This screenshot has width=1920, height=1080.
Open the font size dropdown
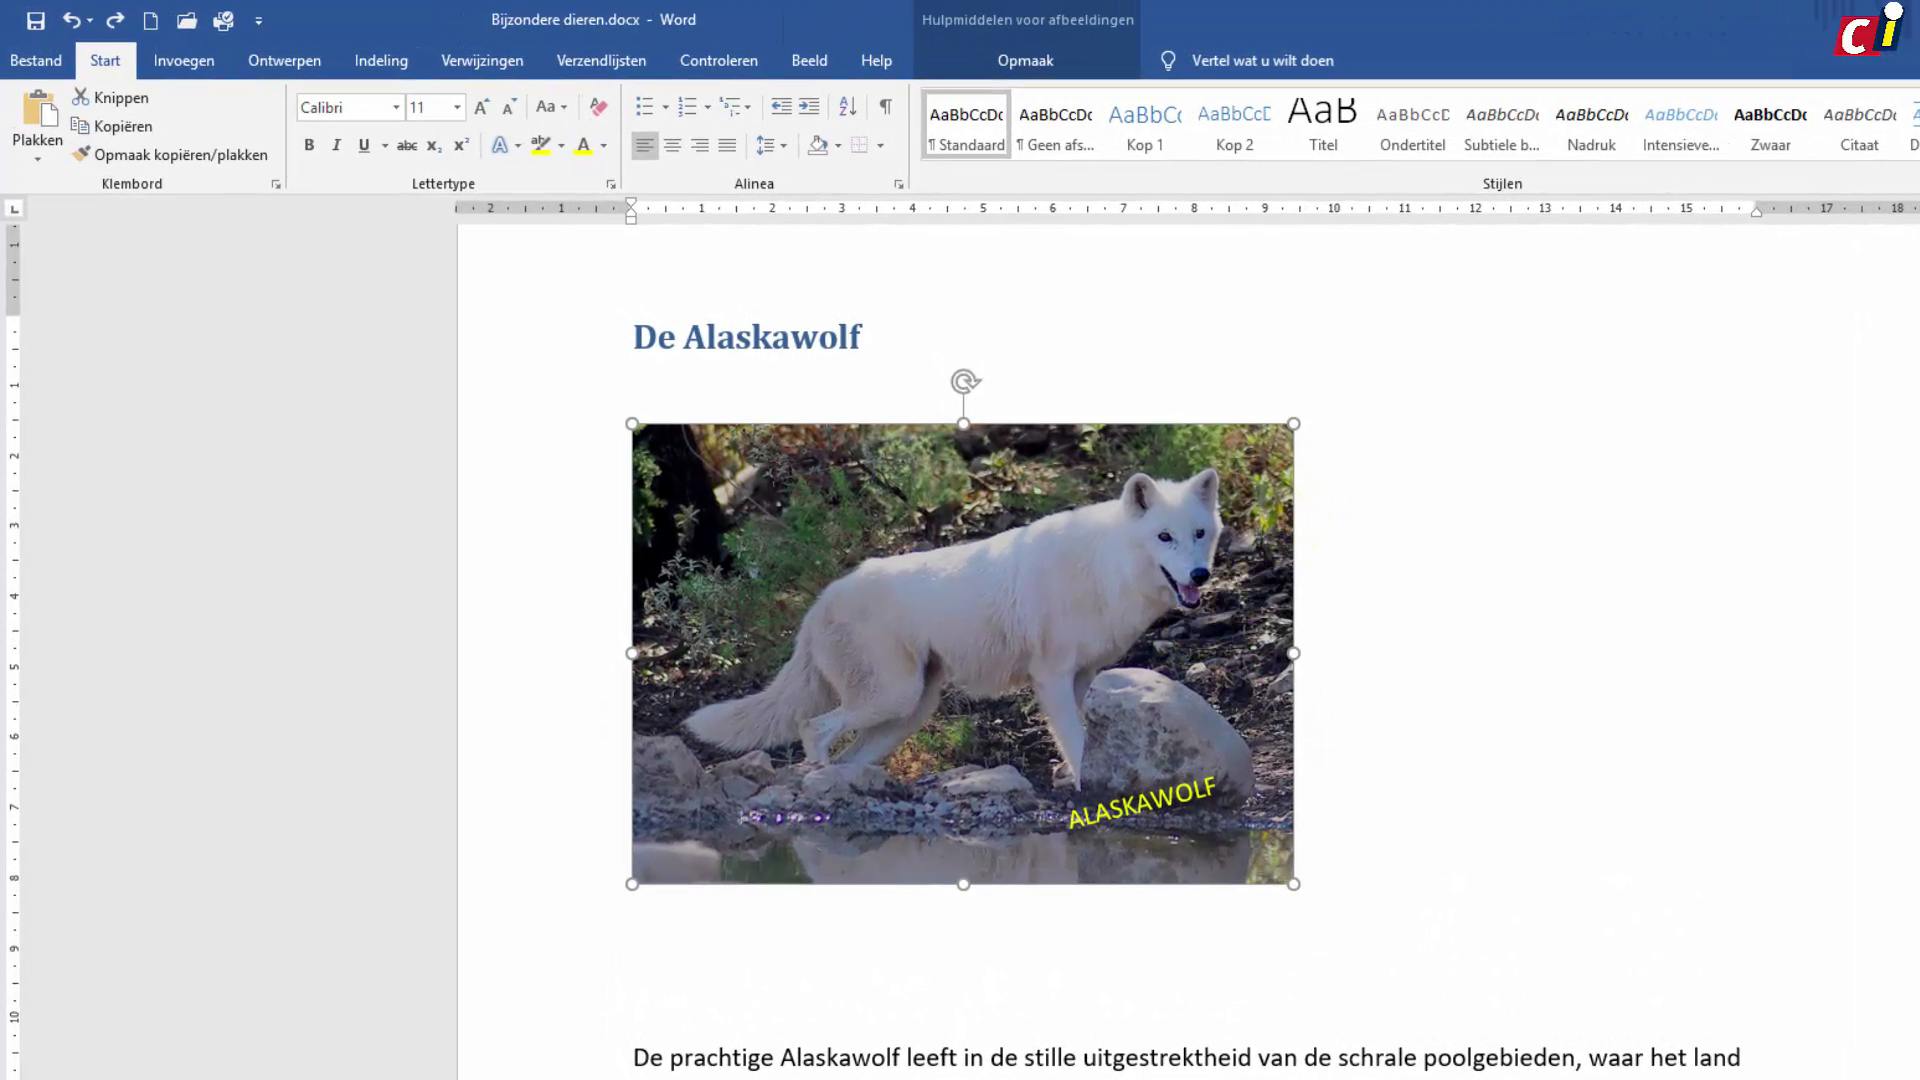(457, 107)
